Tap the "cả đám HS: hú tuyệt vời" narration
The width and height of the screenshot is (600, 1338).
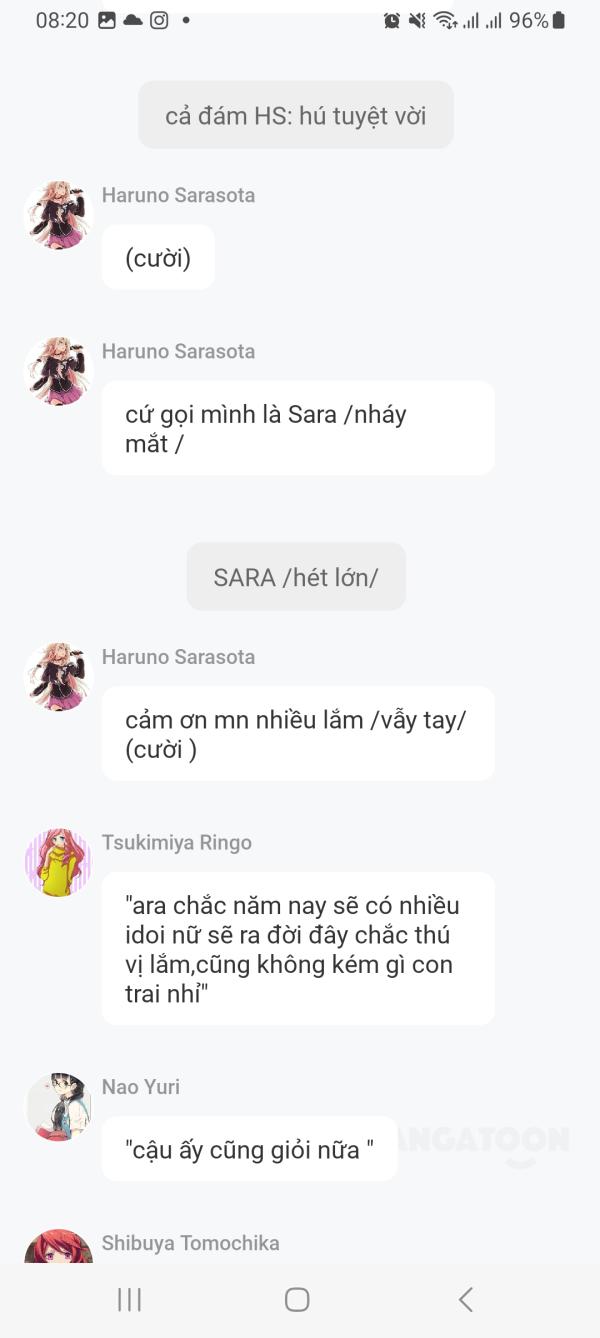(x=296, y=115)
